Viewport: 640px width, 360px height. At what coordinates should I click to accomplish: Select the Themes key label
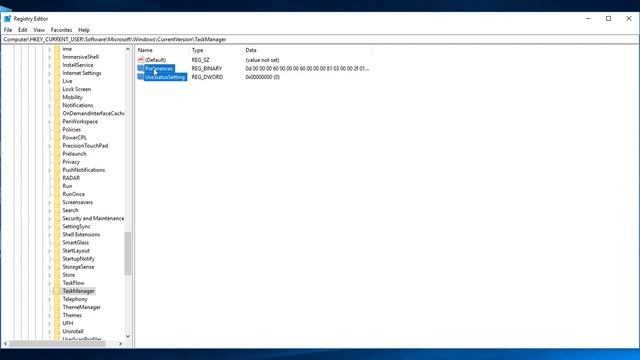tap(72, 315)
